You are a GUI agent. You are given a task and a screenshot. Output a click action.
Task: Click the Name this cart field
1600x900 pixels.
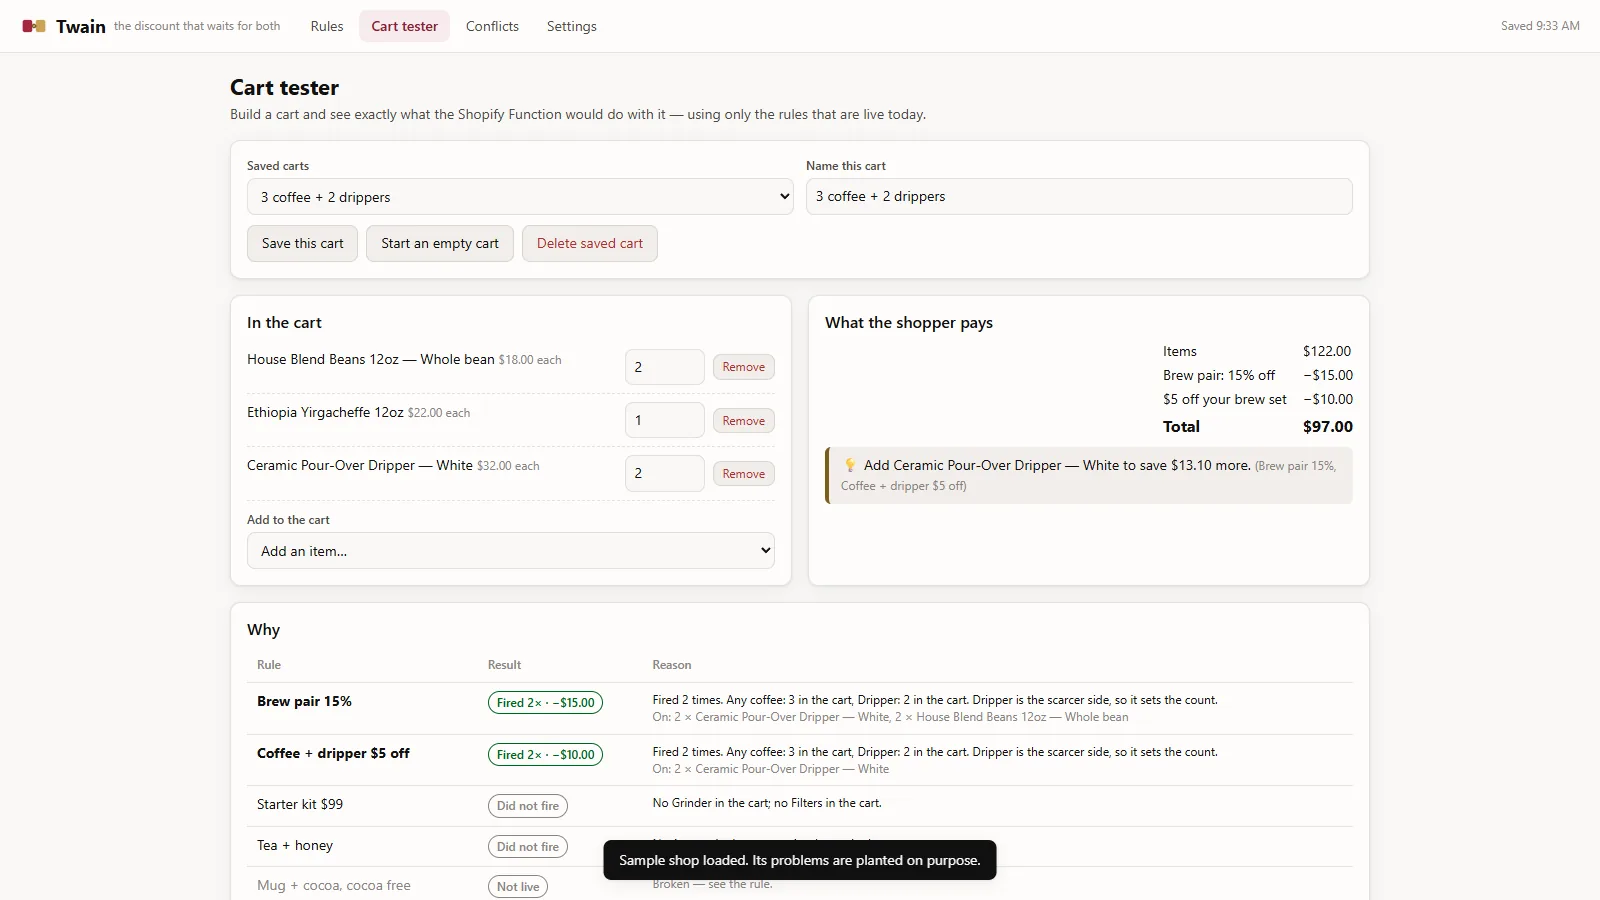[x=1079, y=196]
